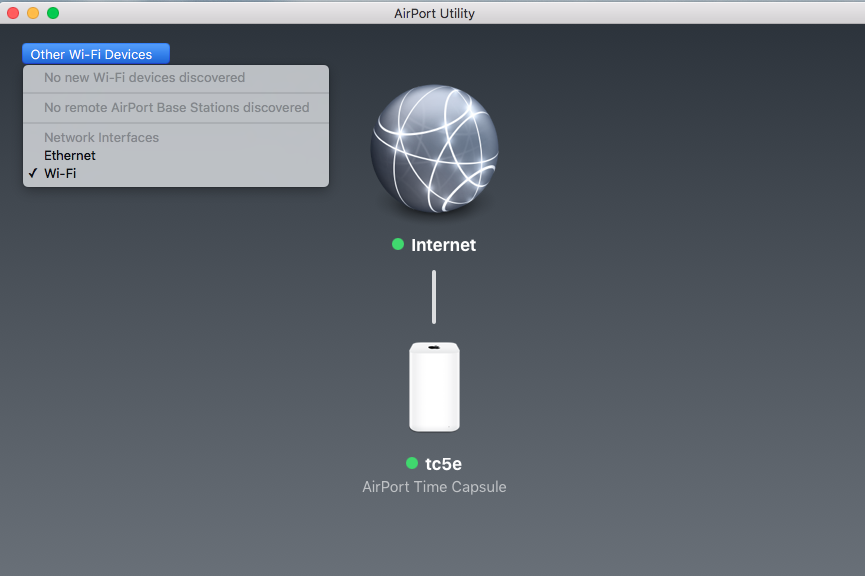Maximize the AirPort Utility window
This screenshot has width=865, height=576.
point(53,13)
